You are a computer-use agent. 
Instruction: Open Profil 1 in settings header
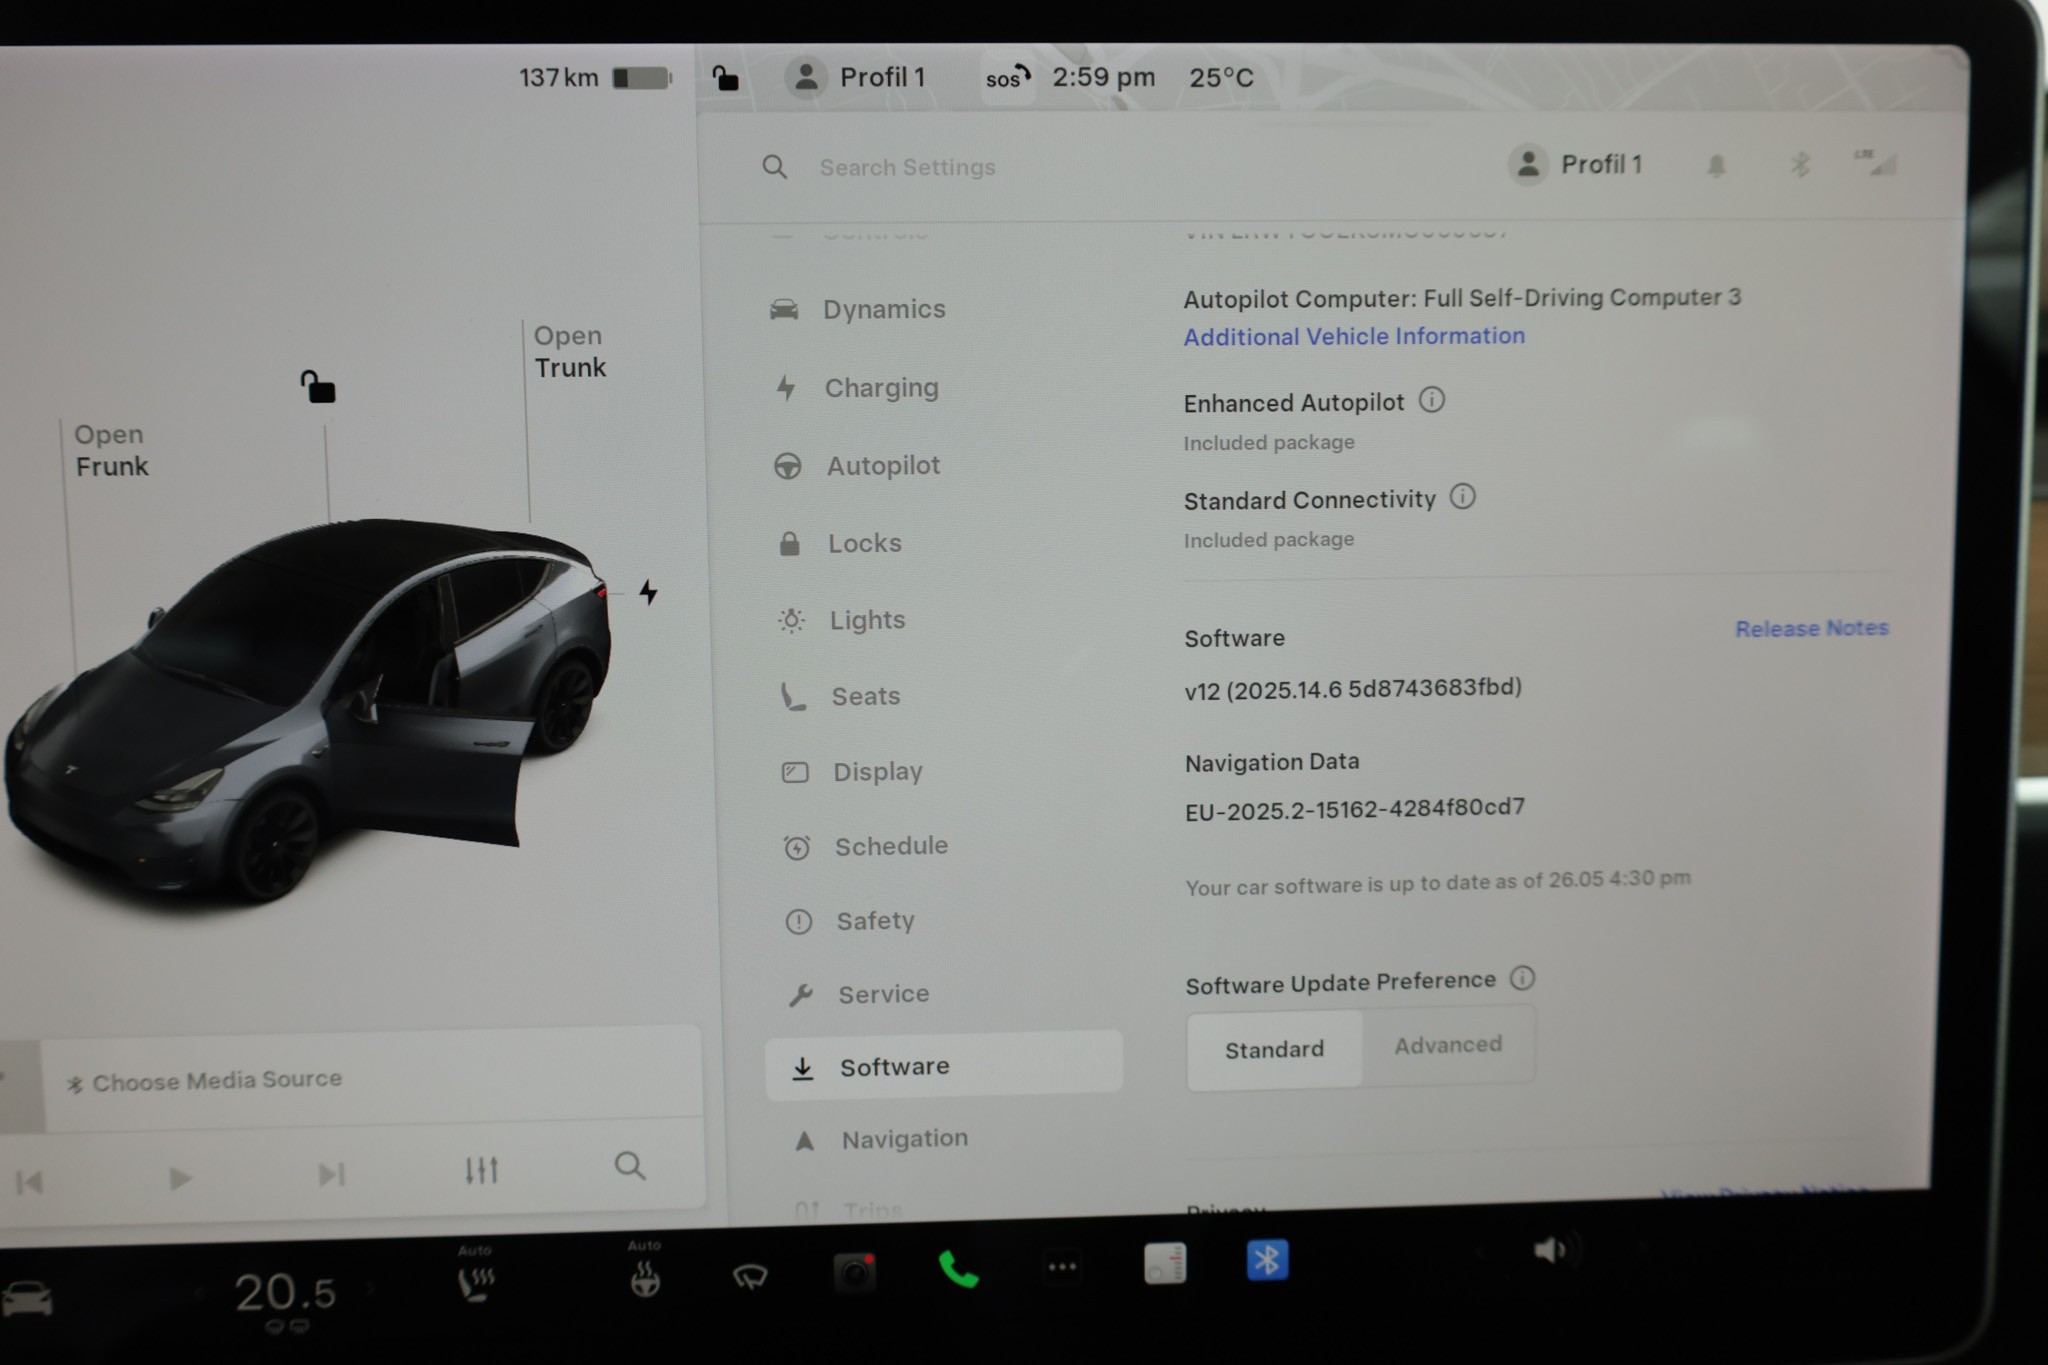(x=1576, y=164)
